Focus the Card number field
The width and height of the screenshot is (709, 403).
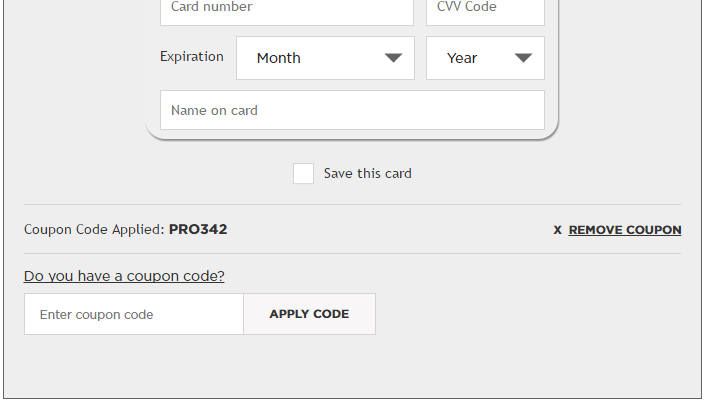(x=287, y=9)
